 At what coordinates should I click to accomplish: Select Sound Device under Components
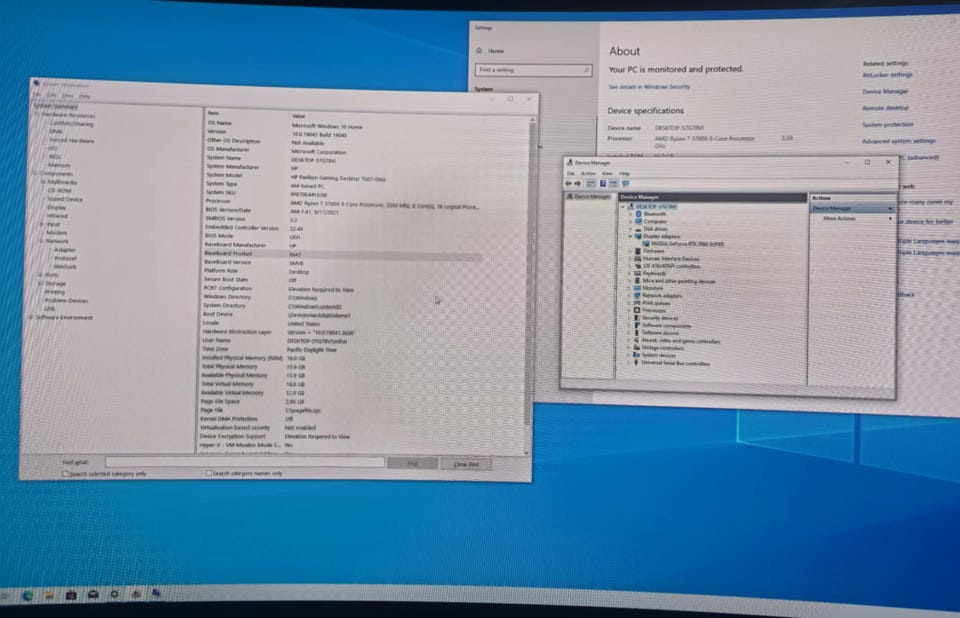pos(65,199)
